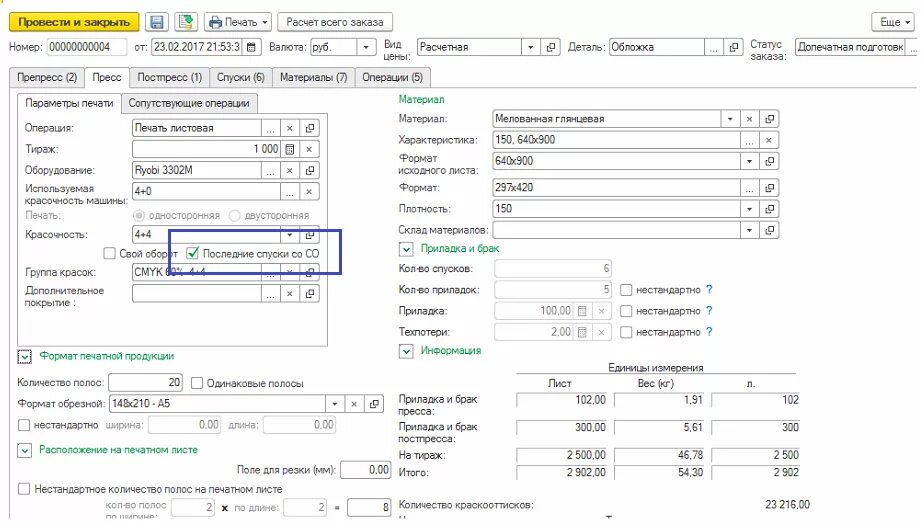This screenshot has height=522, width=922.
Task: Clear the Формат обрезной field
Action: pos(354,404)
